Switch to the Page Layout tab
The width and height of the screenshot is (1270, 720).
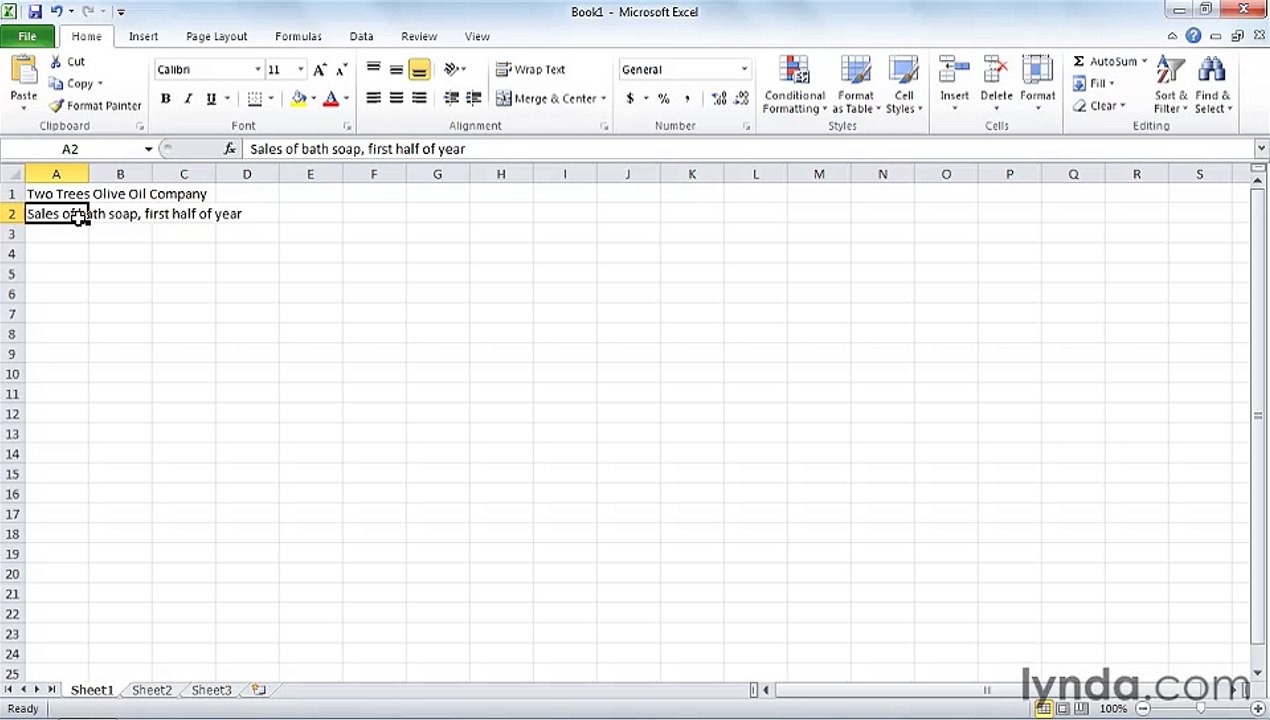216,37
